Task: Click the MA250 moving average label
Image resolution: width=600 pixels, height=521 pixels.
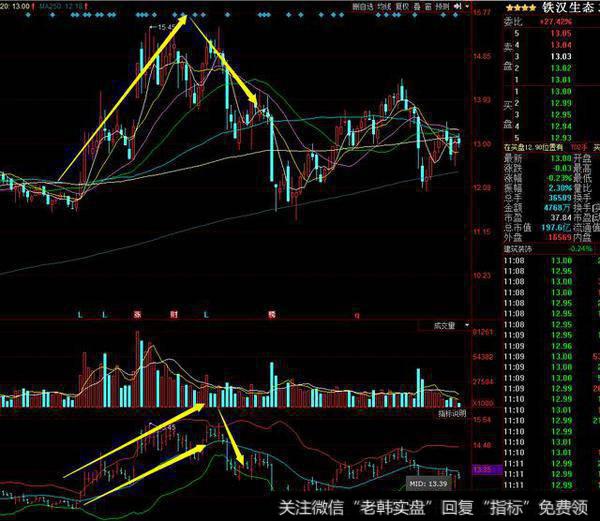Action: pyautogui.click(x=49, y=6)
